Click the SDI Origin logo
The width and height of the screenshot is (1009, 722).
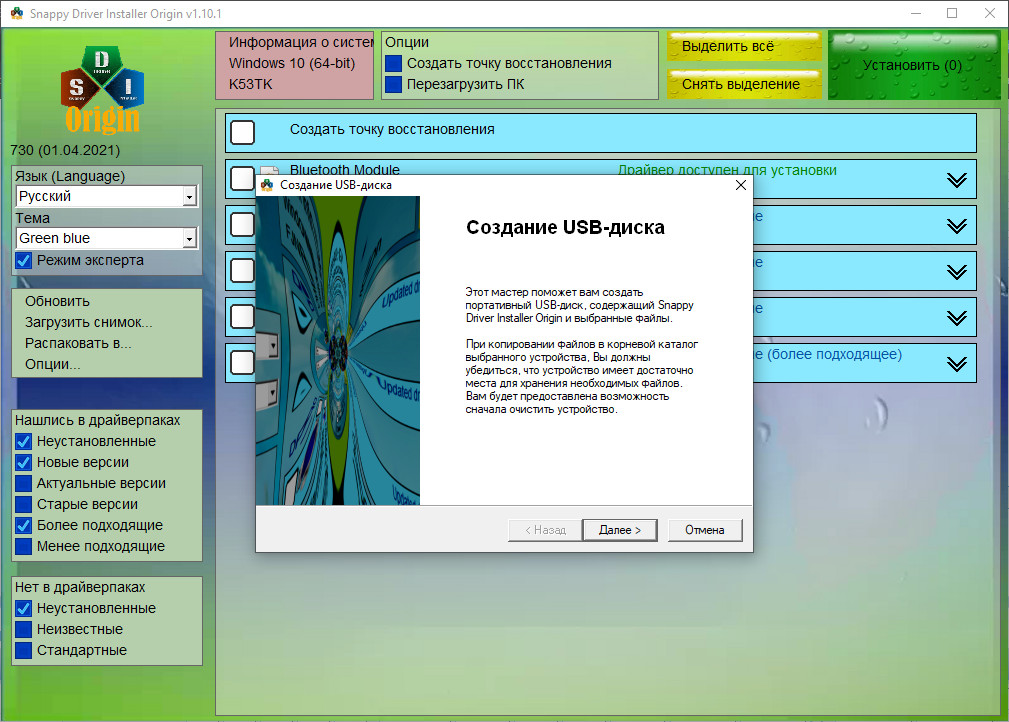pos(101,88)
